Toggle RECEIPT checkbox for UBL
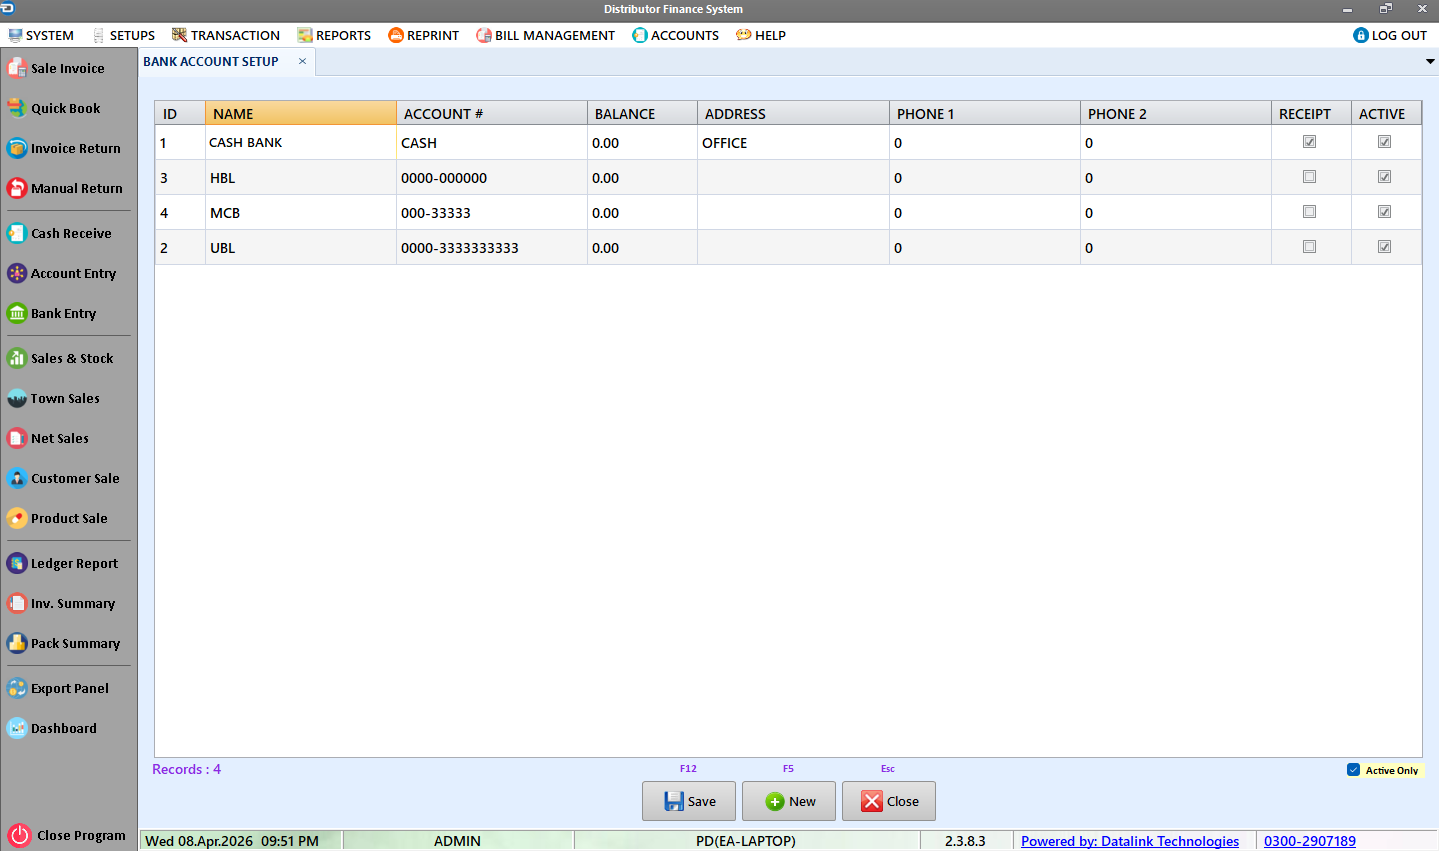 (x=1309, y=247)
